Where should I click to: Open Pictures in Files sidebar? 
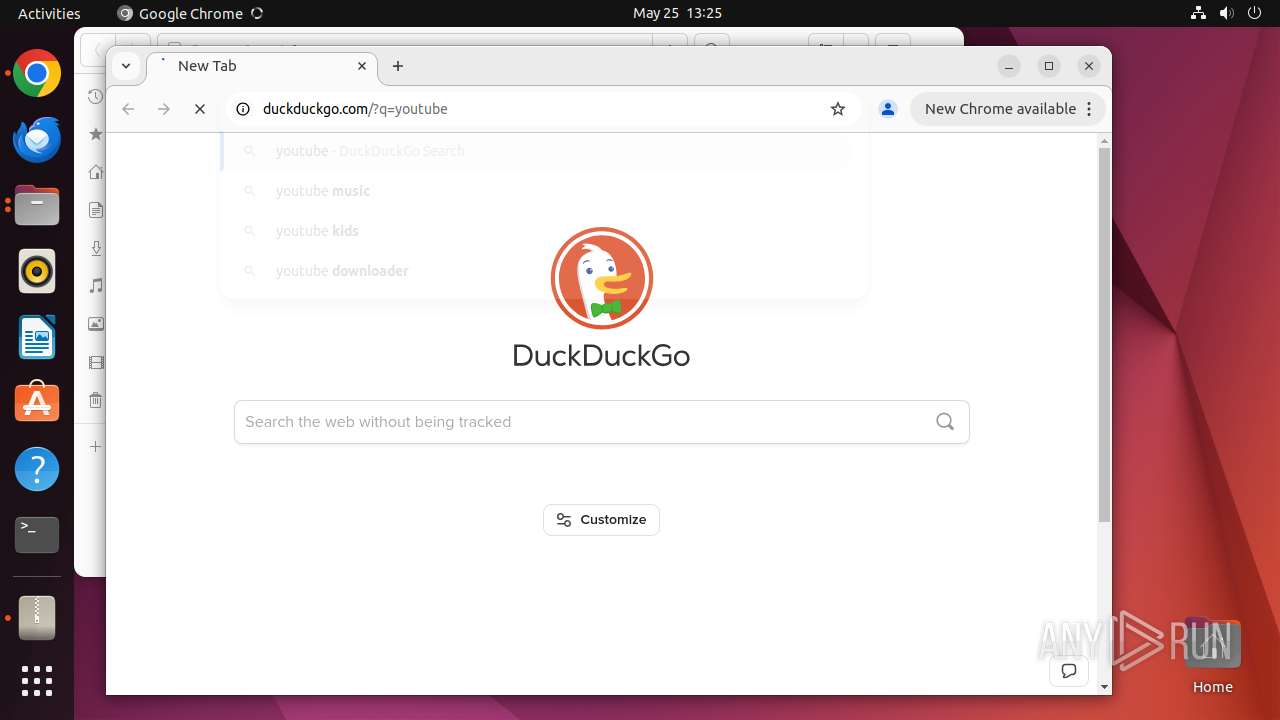96,324
